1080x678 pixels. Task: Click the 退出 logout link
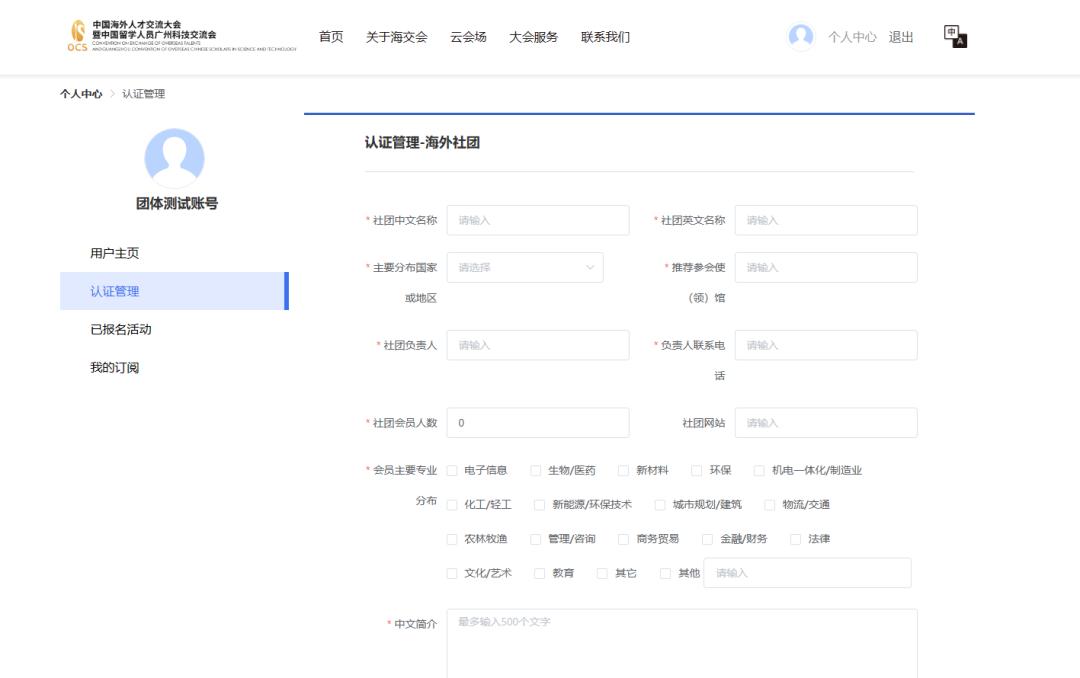pyautogui.click(x=901, y=37)
